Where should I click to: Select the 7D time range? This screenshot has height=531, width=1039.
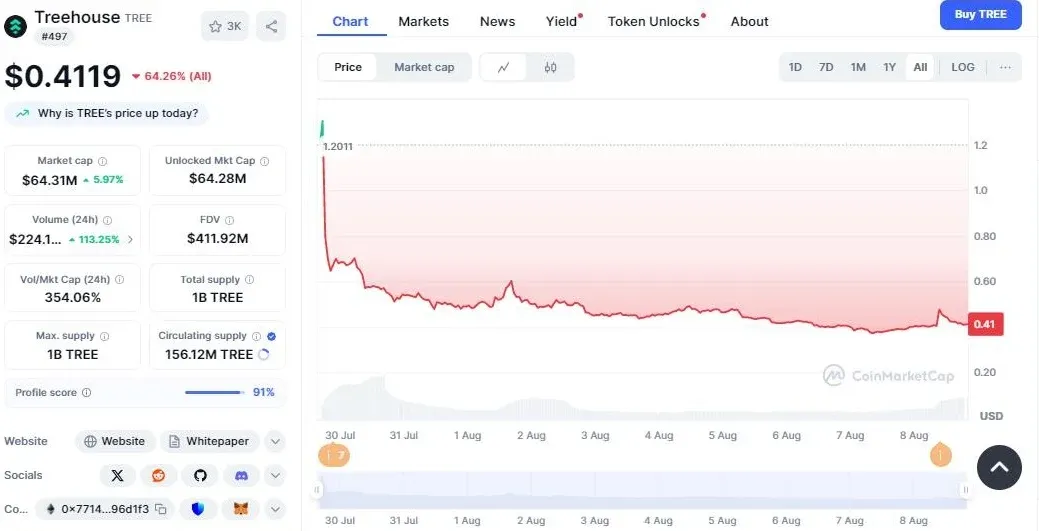point(826,67)
